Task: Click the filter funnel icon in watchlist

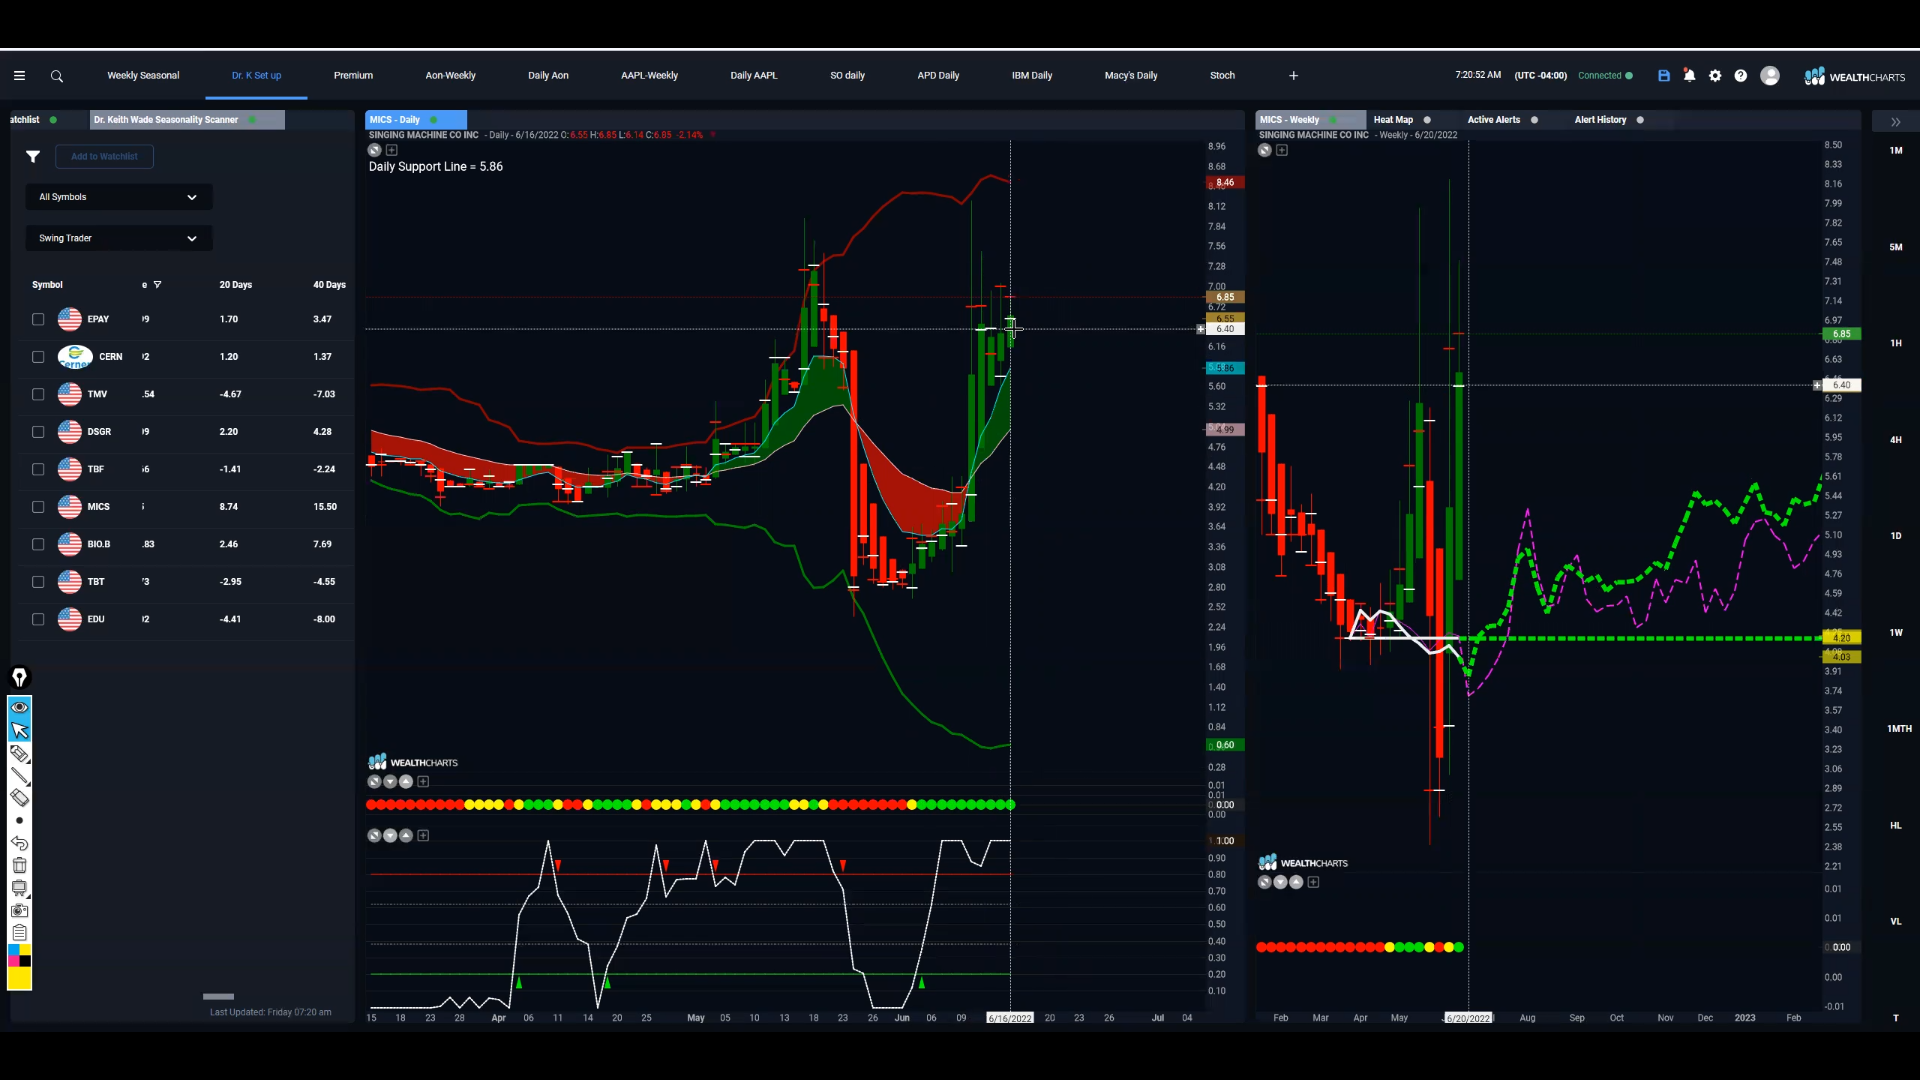Action: [33, 156]
